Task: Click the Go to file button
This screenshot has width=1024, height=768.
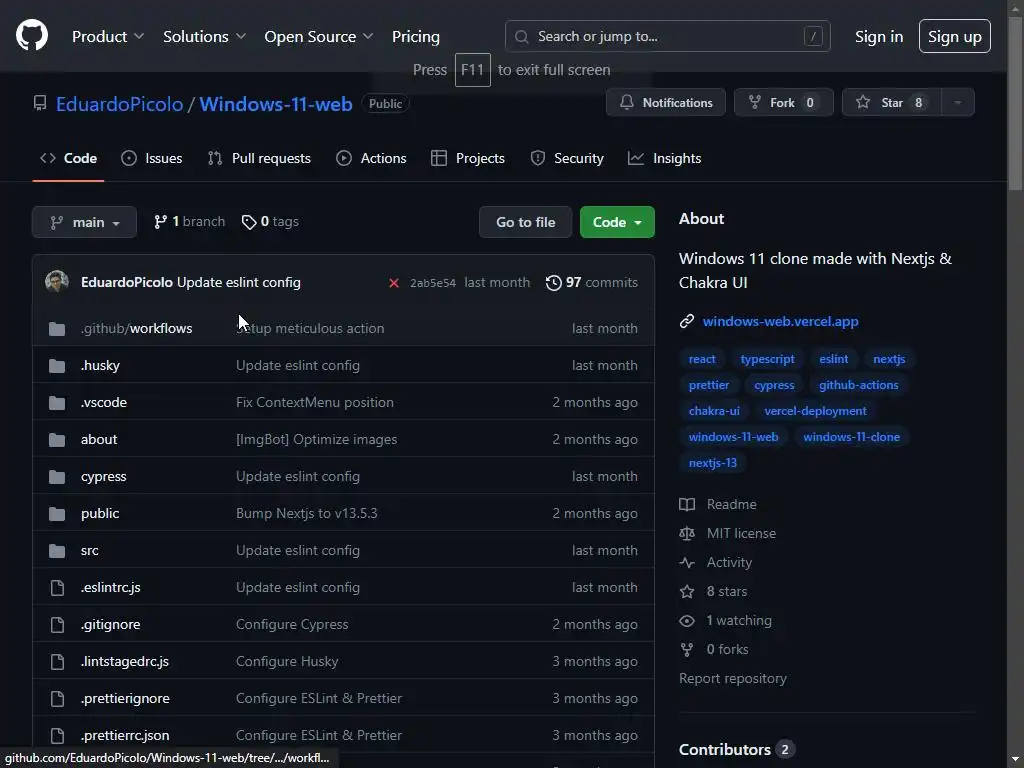Action: point(525,222)
